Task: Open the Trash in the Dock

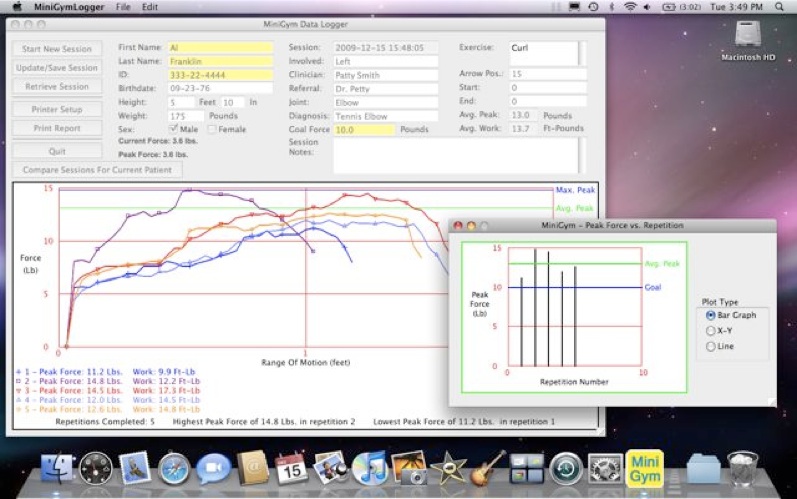Action: (x=743, y=468)
